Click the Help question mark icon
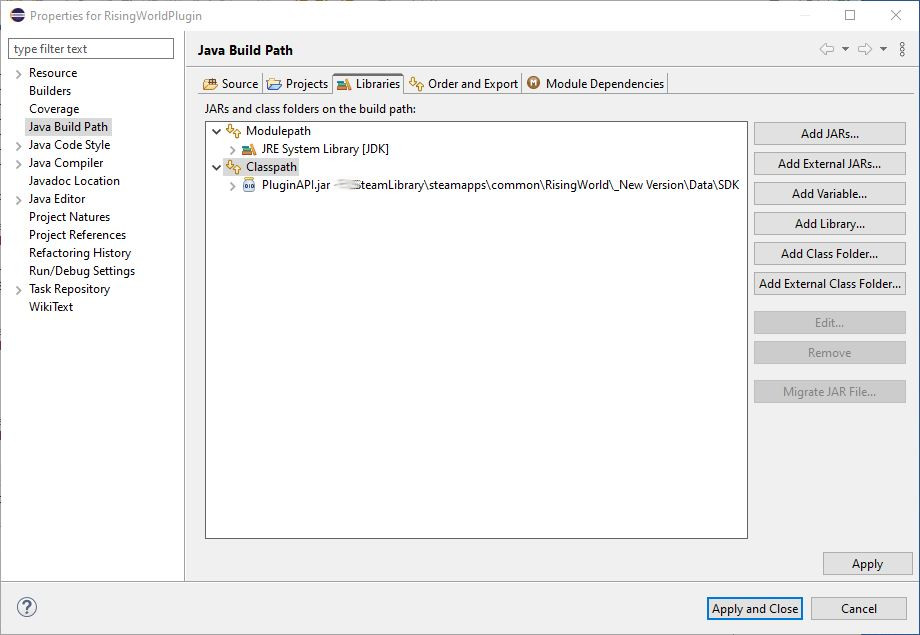Image resolution: width=920 pixels, height=635 pixels. point(27,607)
